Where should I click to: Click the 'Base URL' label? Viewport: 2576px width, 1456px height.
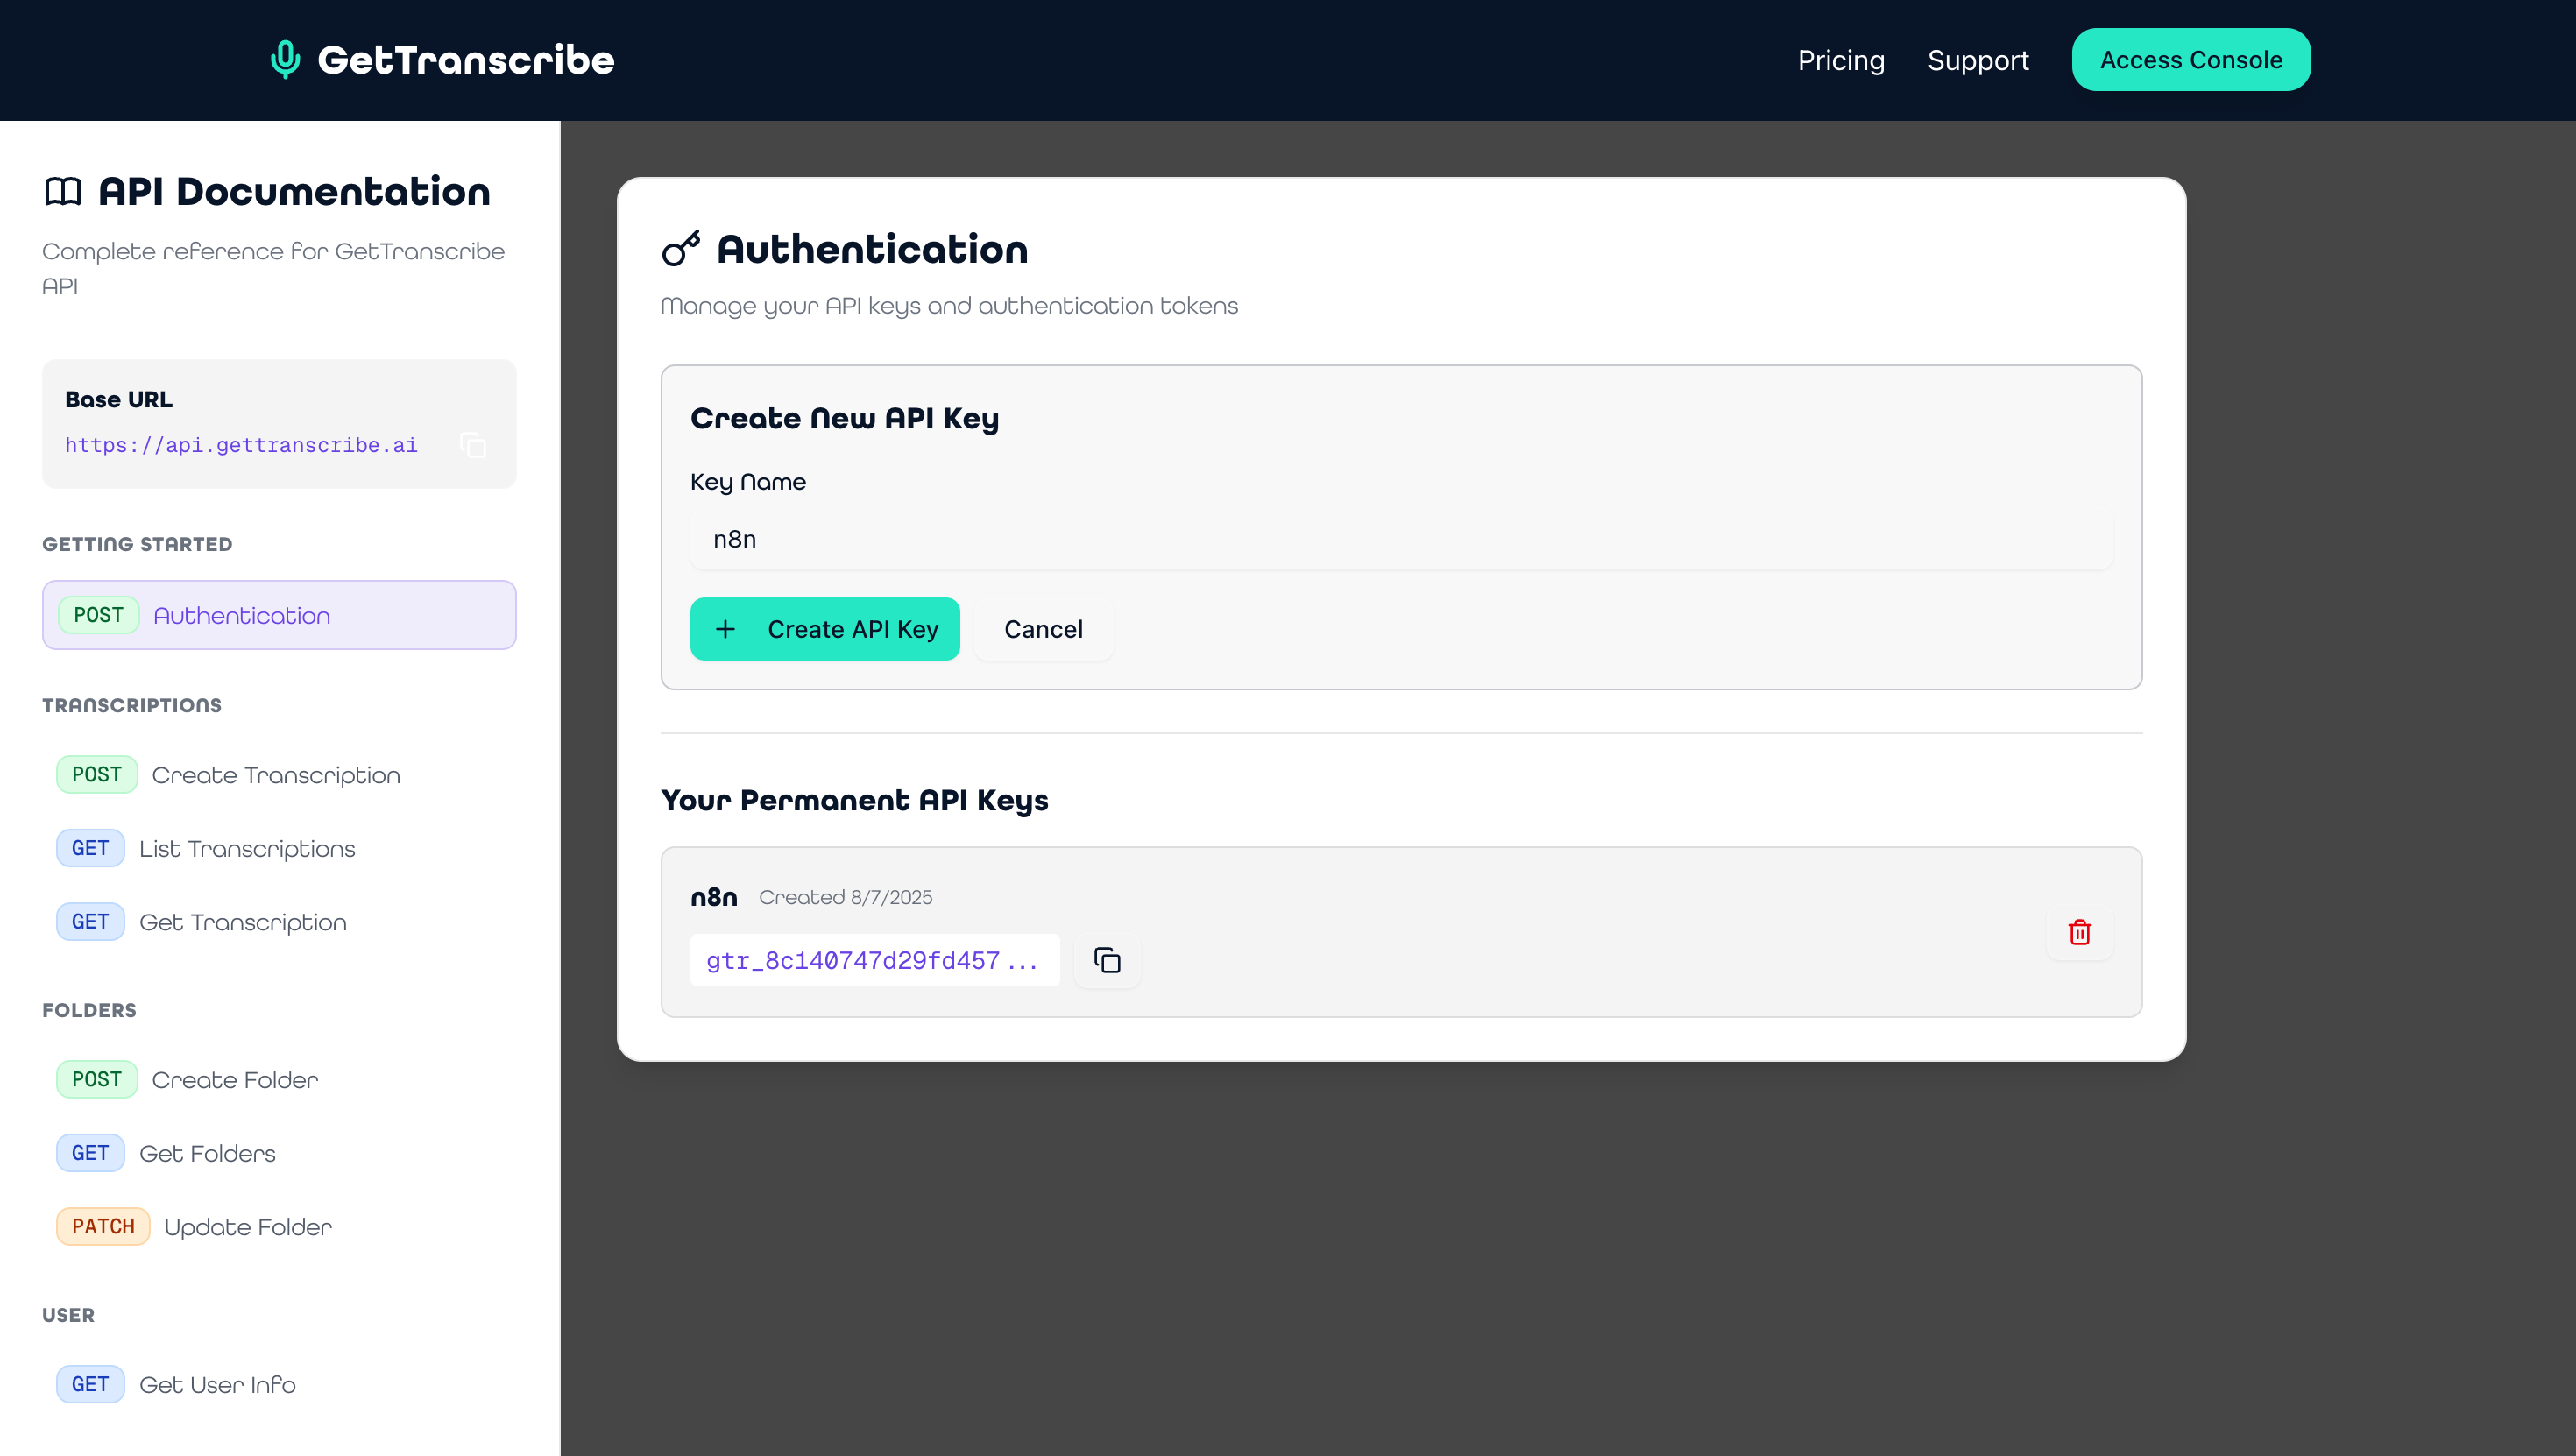click(119, 399)
